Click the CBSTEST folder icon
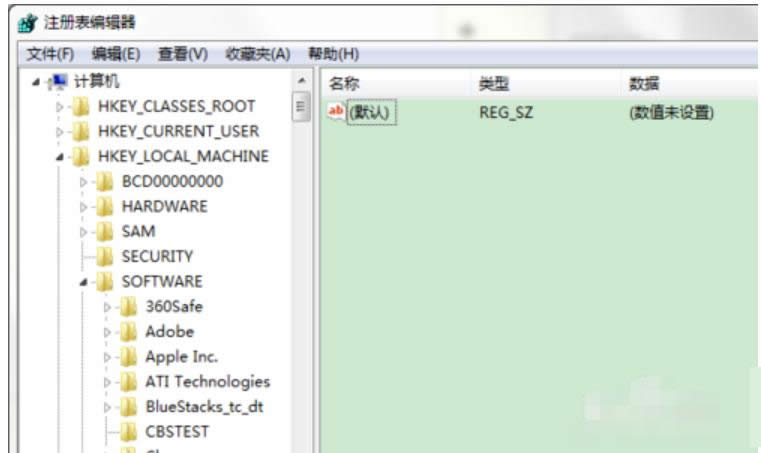 (x=128, y=432)
